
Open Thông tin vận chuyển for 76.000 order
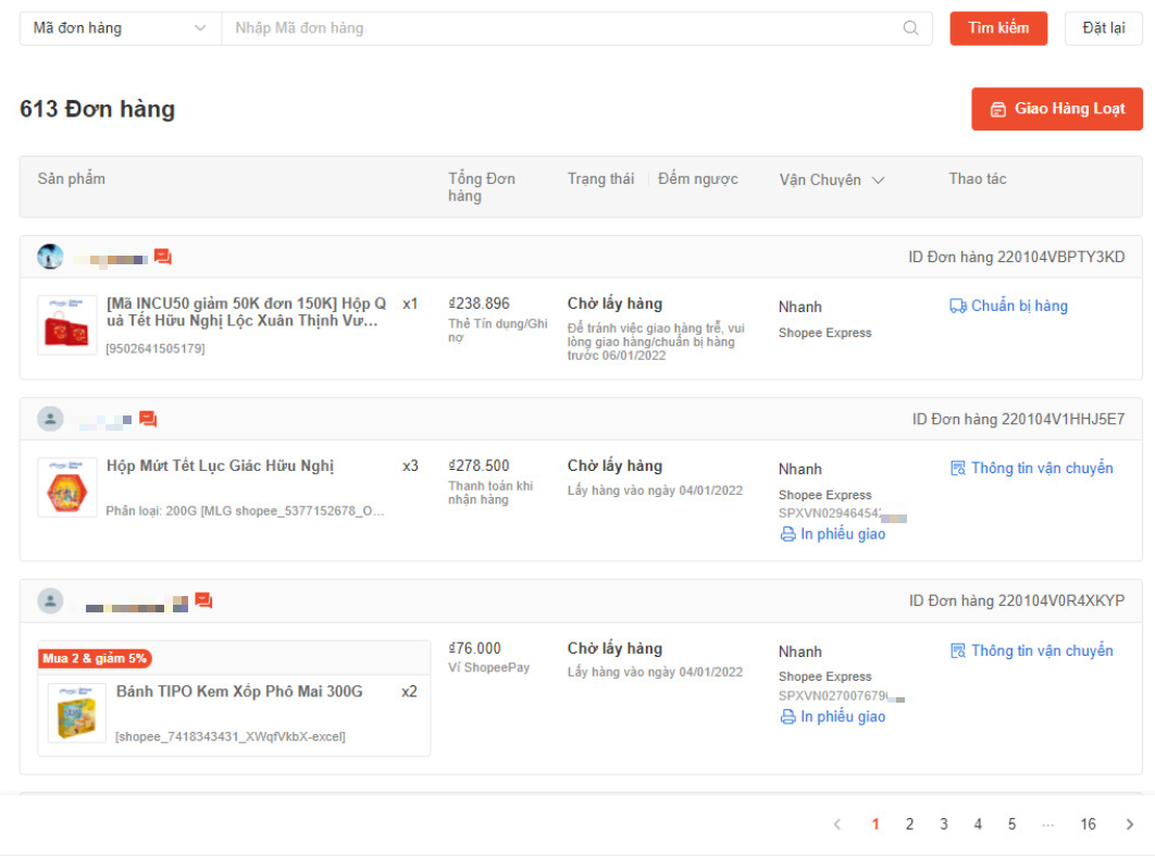1032,650
